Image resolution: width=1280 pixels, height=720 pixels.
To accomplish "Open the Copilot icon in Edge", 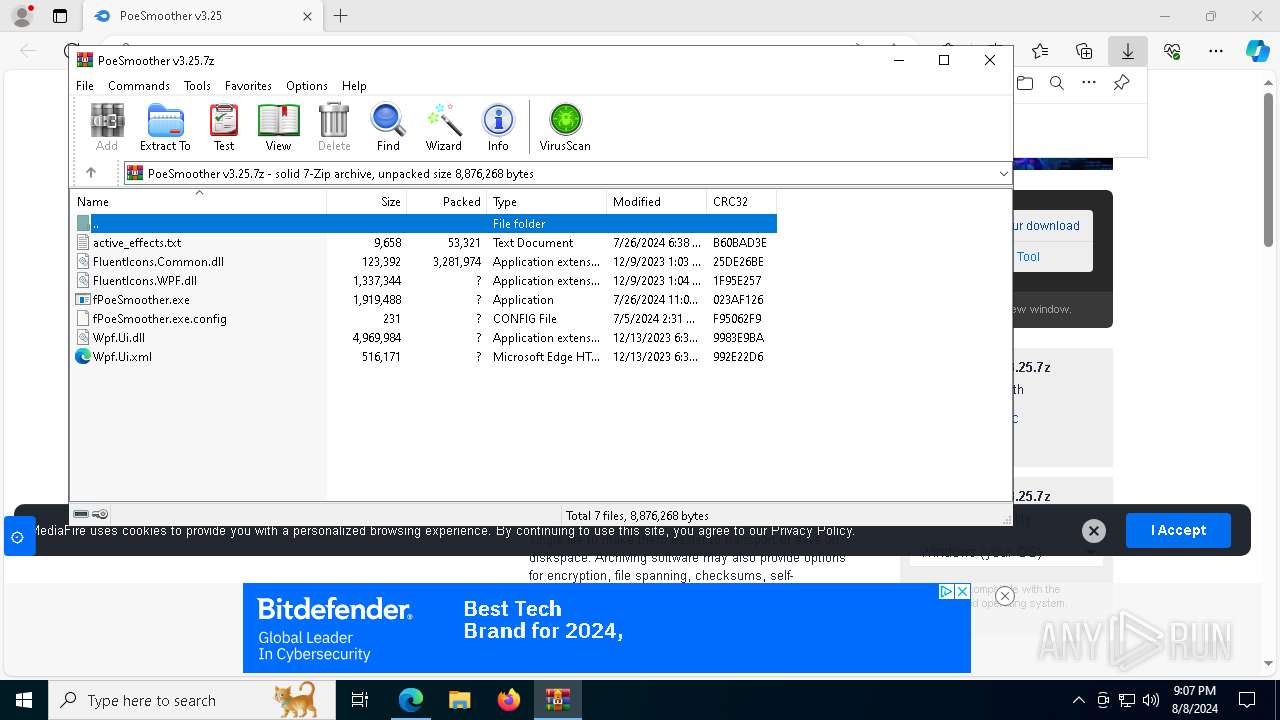I will click(1257, 51).
